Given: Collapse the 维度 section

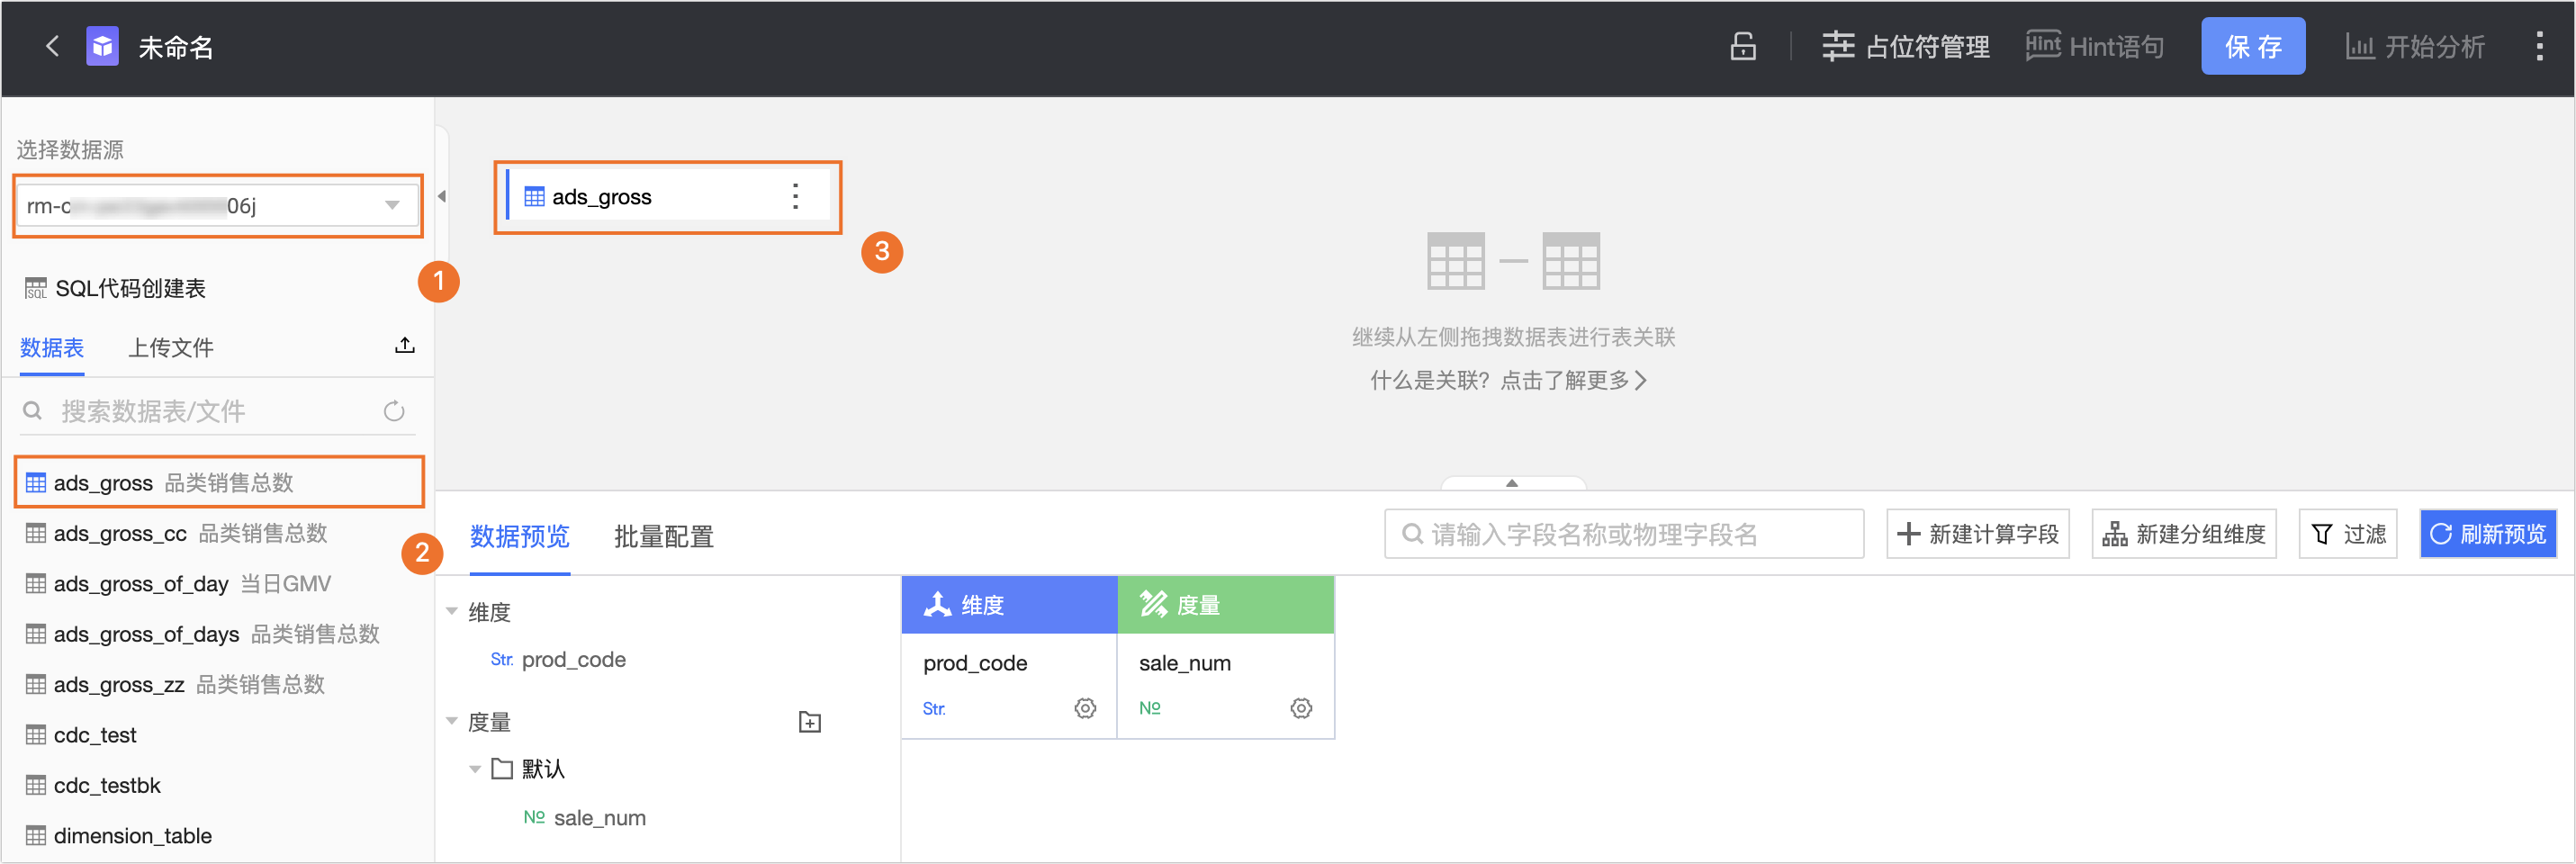Looking at the screenshot, I should point(451,611).
